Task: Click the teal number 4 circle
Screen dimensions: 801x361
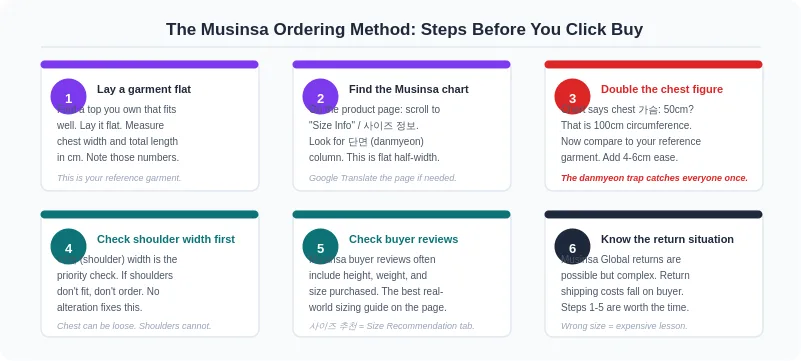Action: 68,247
